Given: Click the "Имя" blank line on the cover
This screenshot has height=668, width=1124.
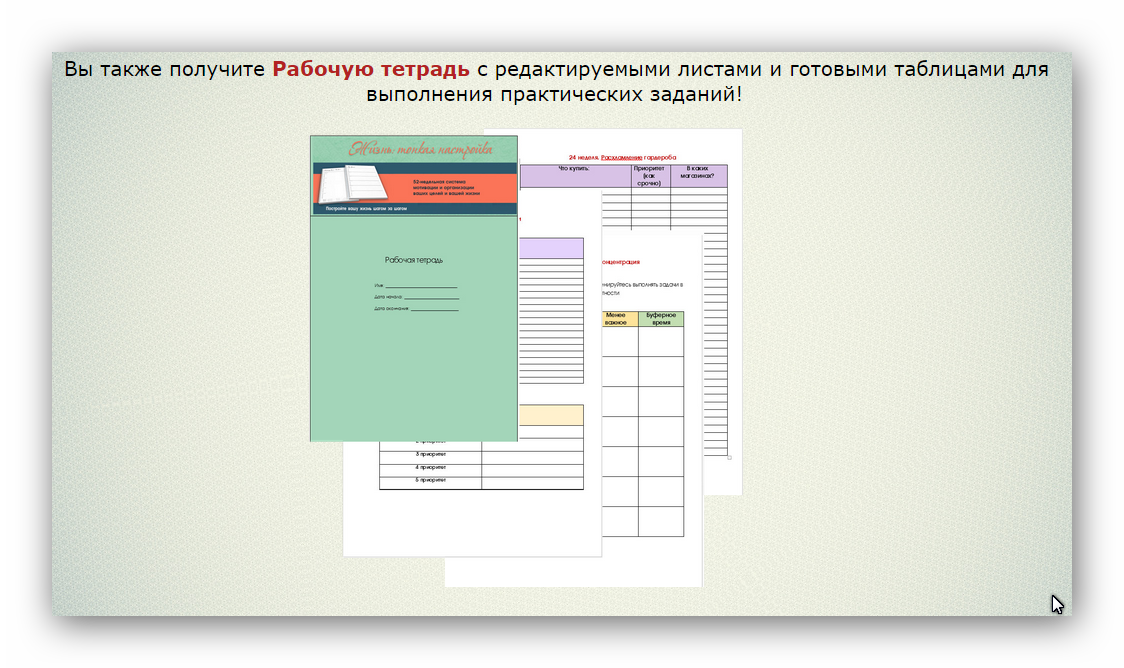Looking at the screenshot, I should pyautogui.click(x=420, y=286).
